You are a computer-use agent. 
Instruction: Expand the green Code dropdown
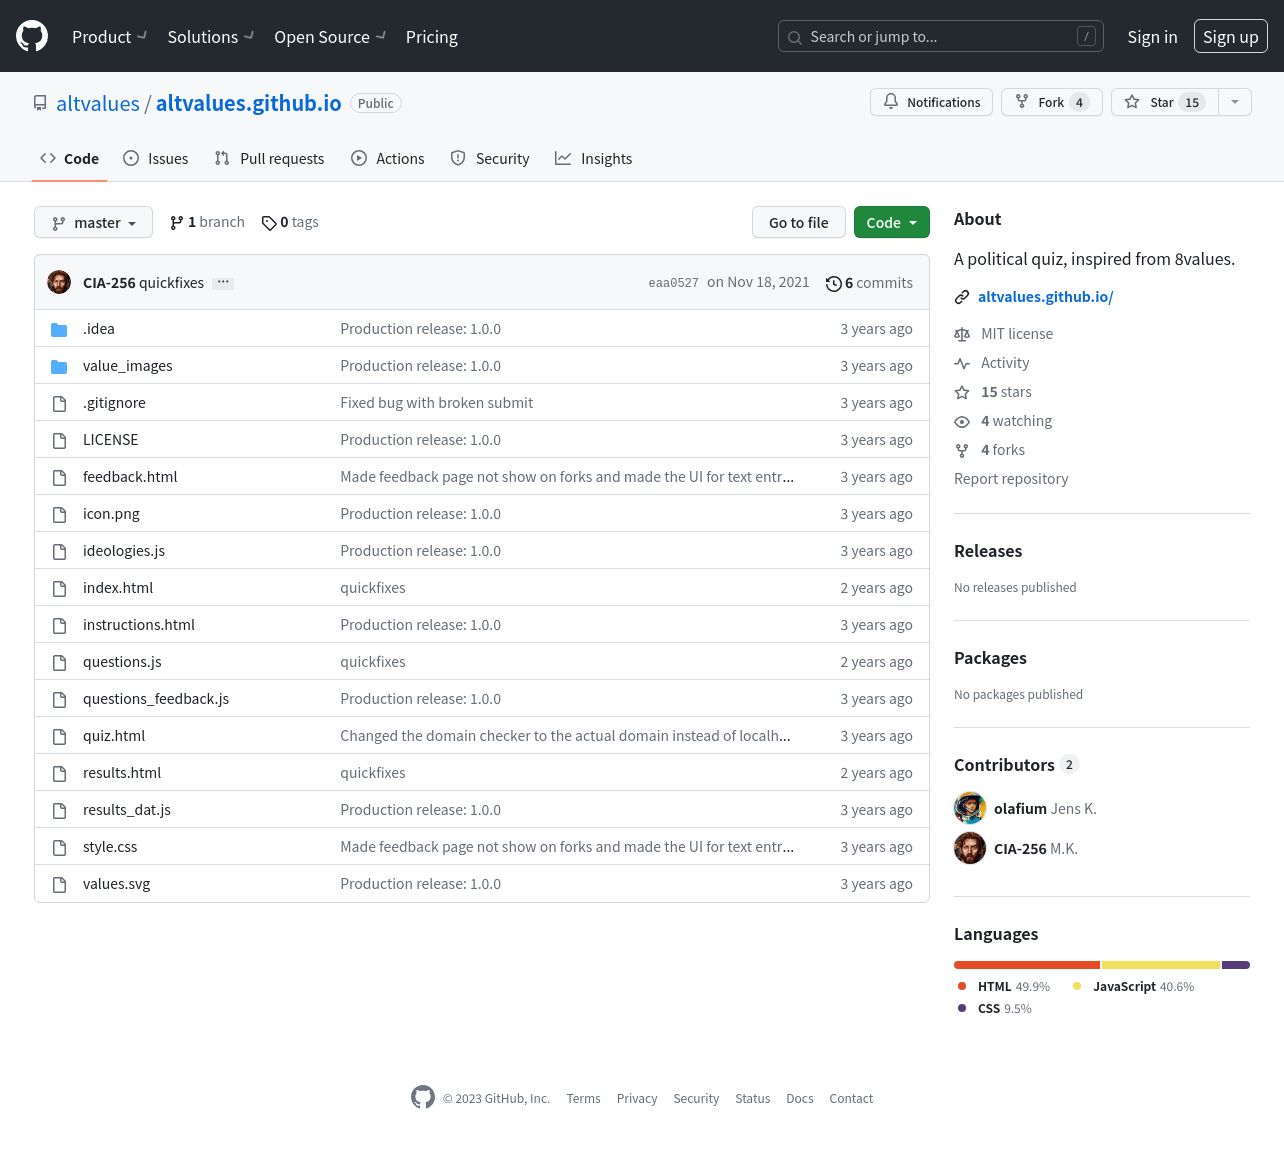[x=892, y=222]
